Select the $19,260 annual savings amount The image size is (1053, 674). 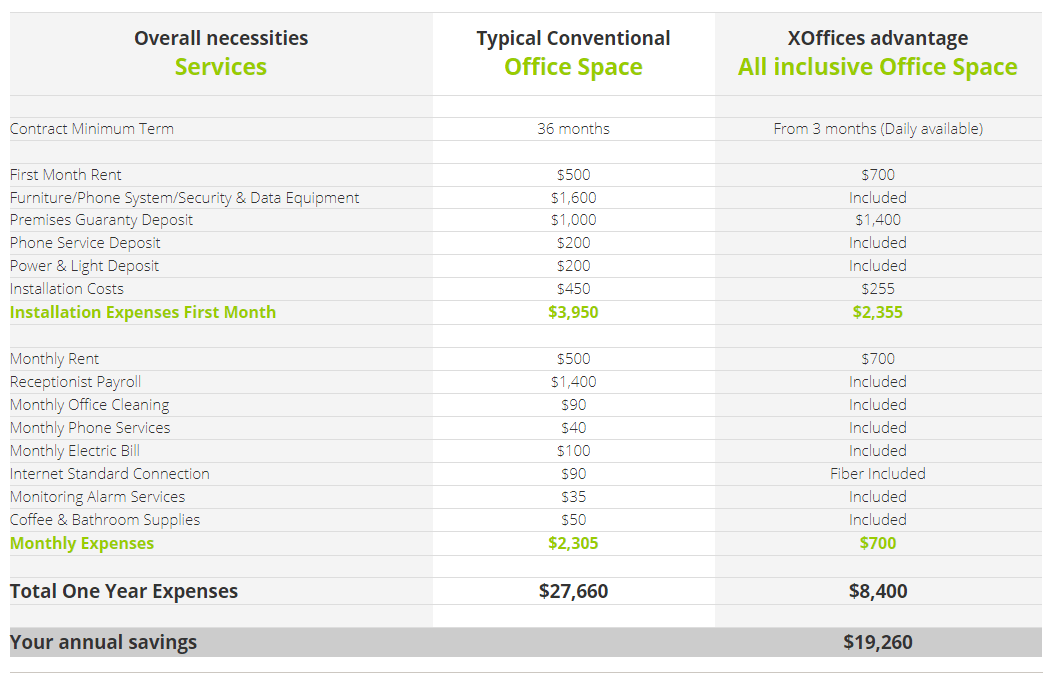[x=878, y=641]
